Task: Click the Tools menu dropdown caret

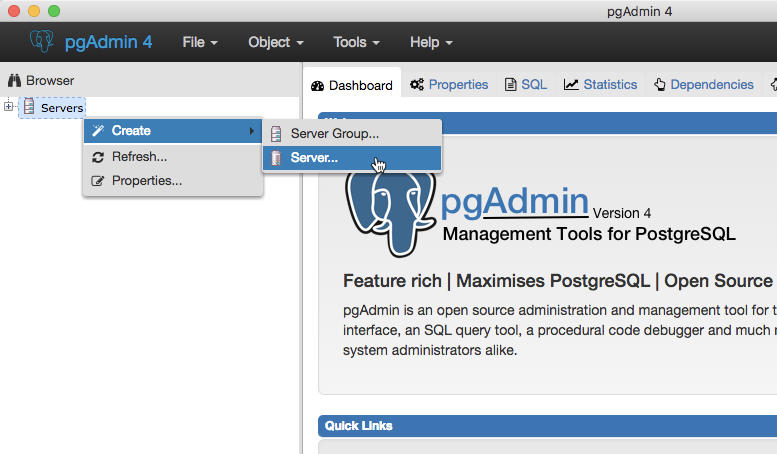Action: point(376,43)
